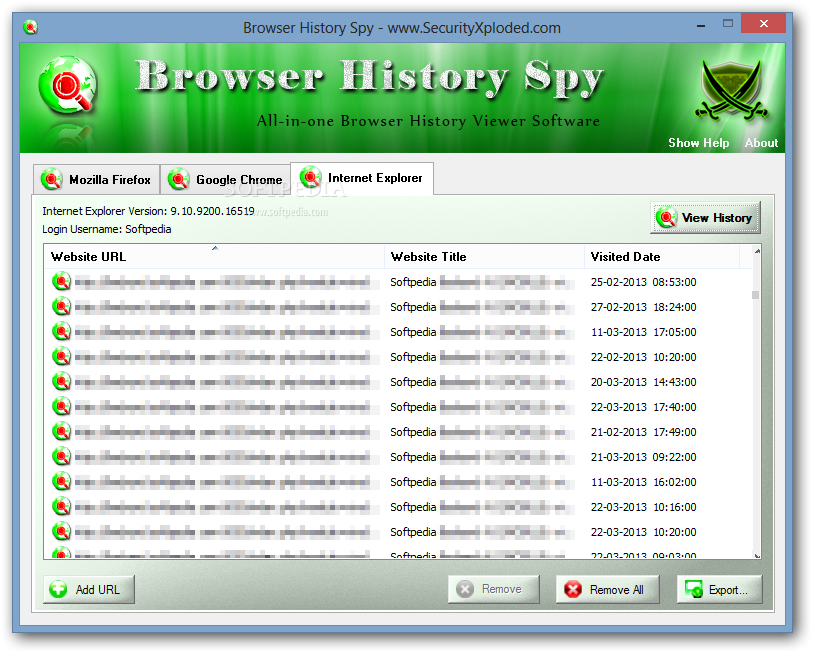Select date cell 21-03-2013 09:22:00
Screen dimensions: 813x653
tap(643, 457)
